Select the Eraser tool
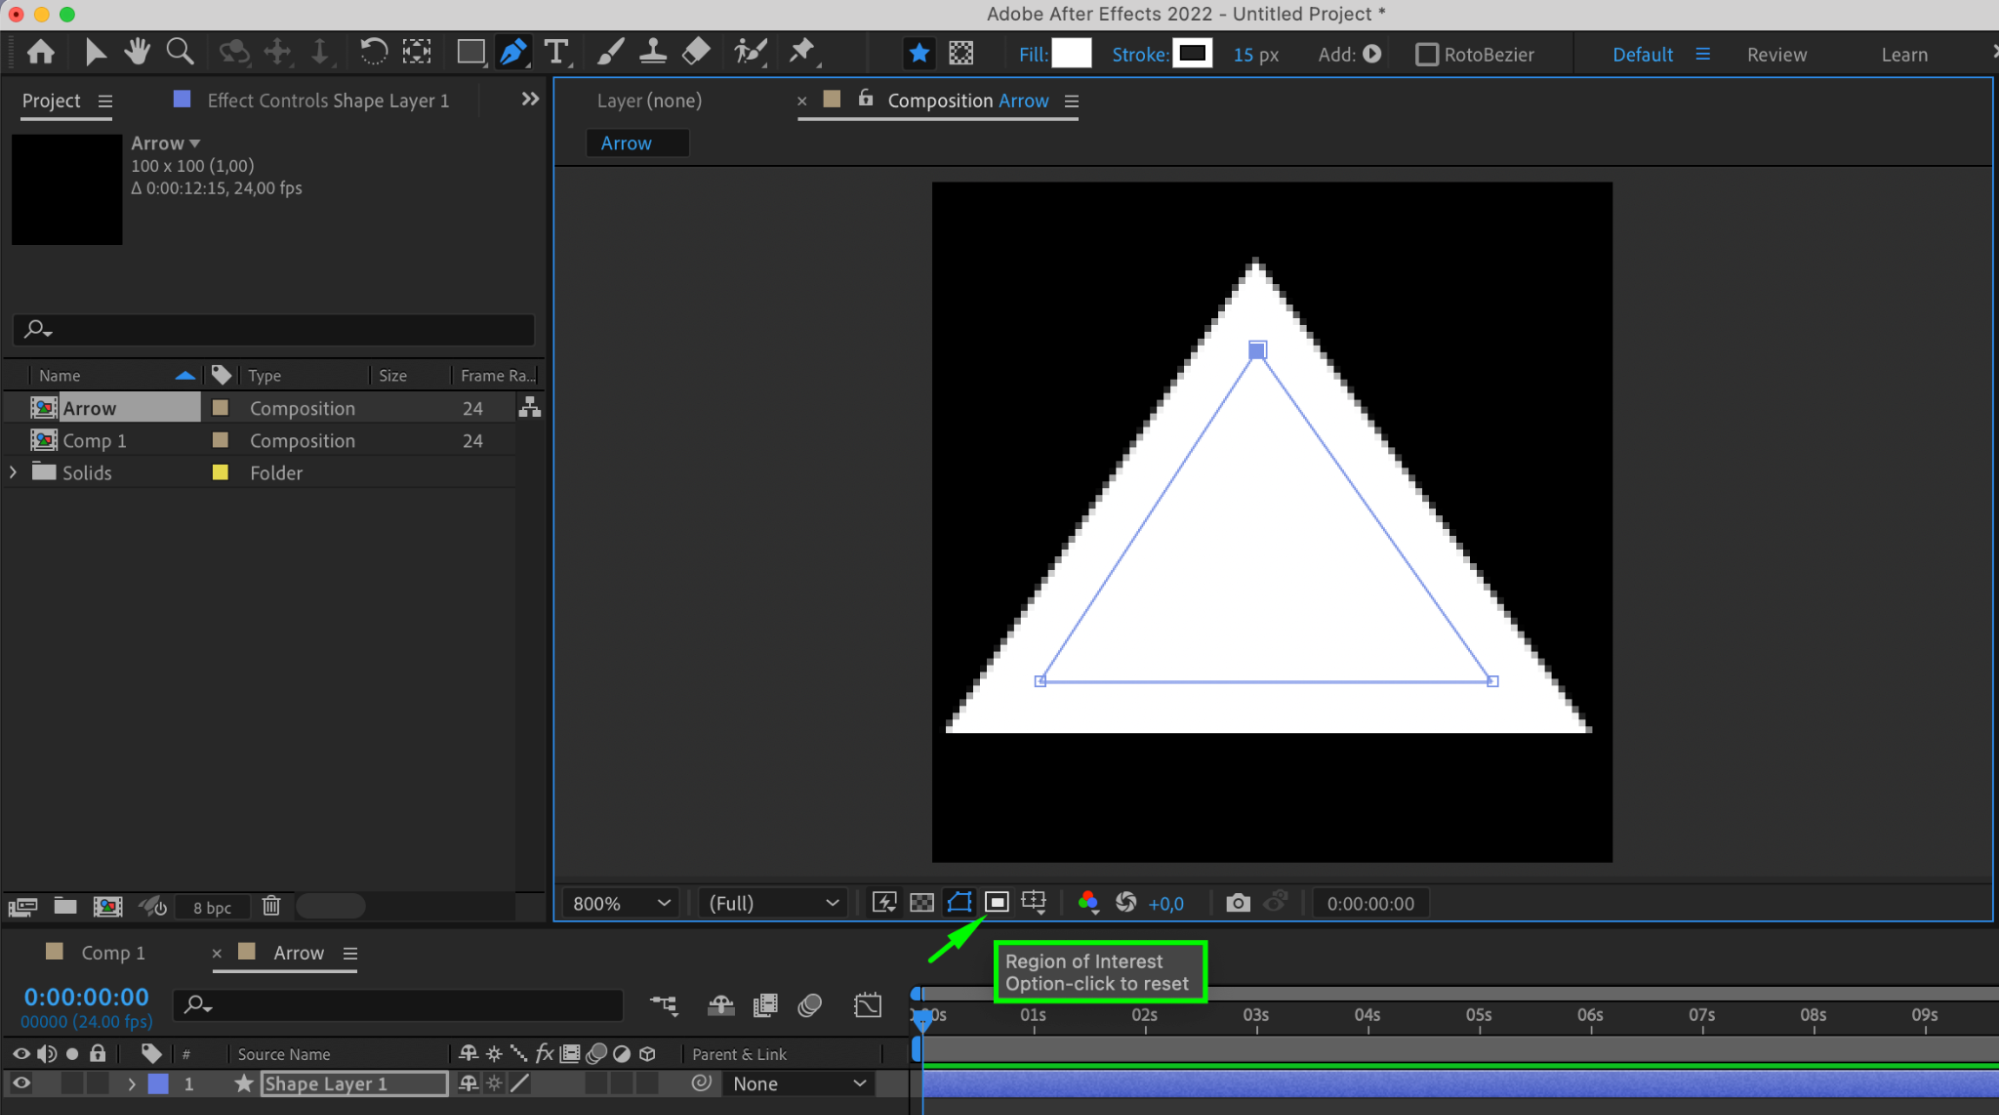Viewport: 1999px width, 1115px height. pyautogui.click(x=696, y=52)
